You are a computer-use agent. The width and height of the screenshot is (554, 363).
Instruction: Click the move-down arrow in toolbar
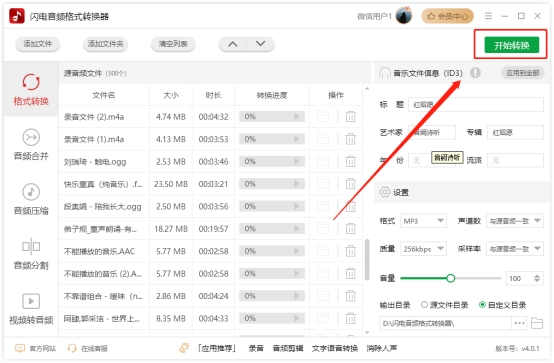pyautogui.click(x=260, y=44)
